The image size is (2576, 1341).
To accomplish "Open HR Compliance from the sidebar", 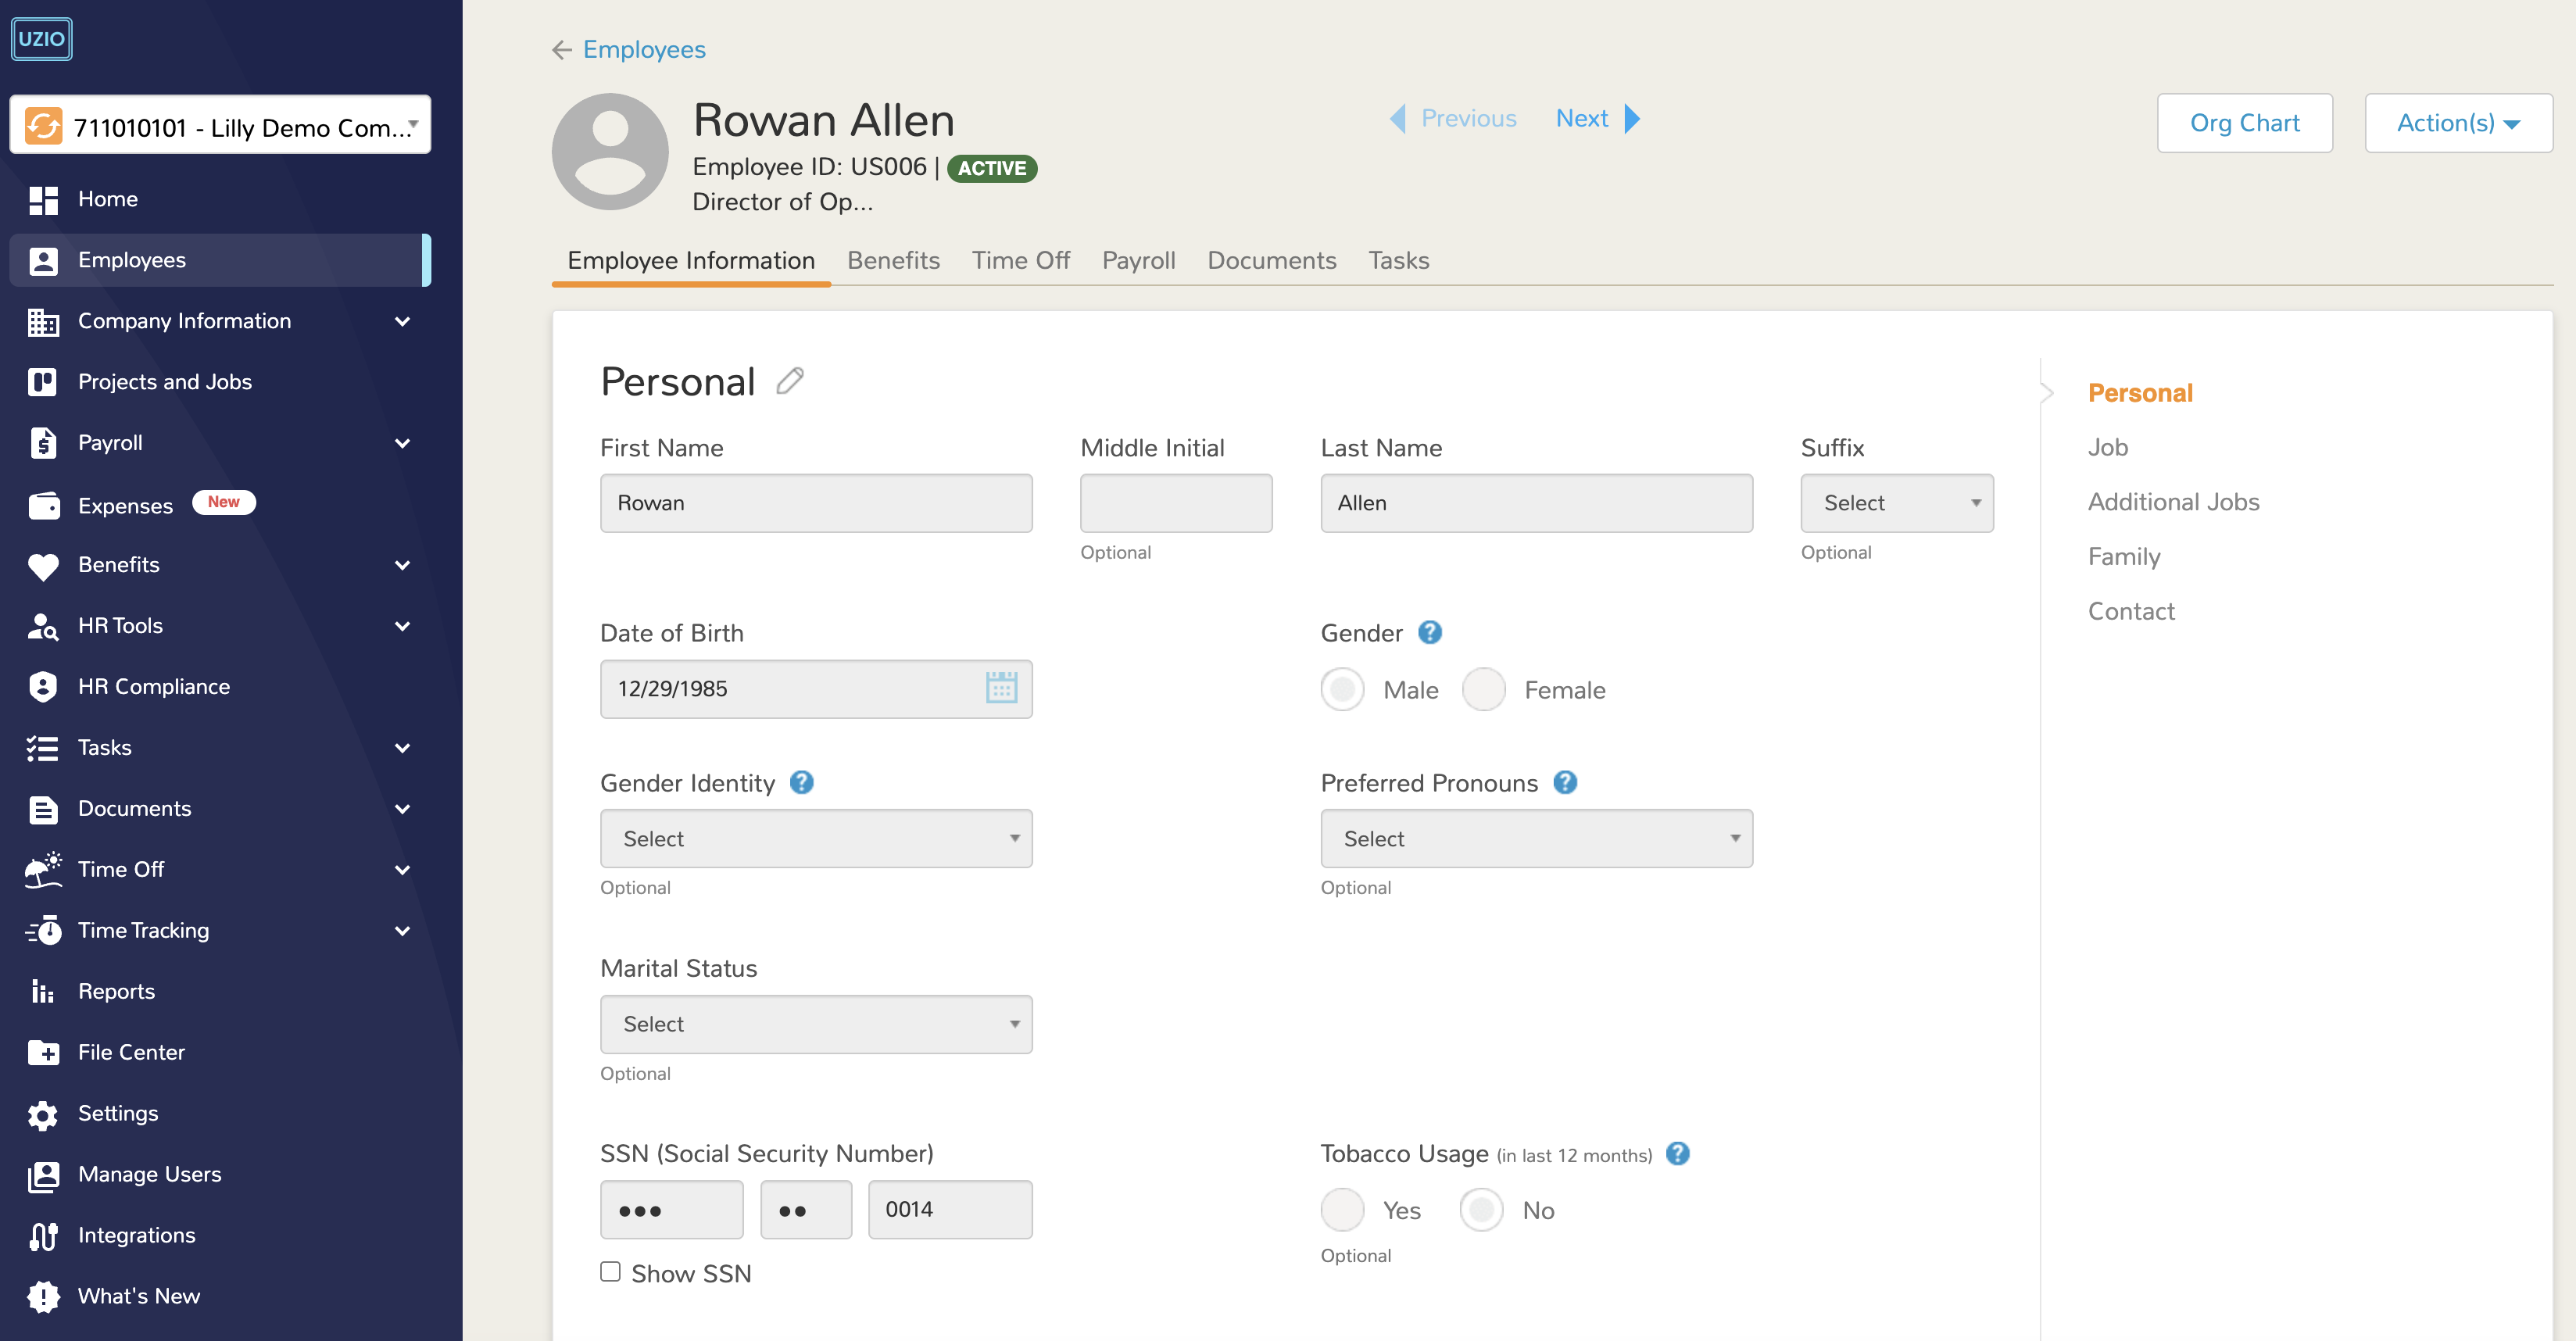I will coord(153,686).
